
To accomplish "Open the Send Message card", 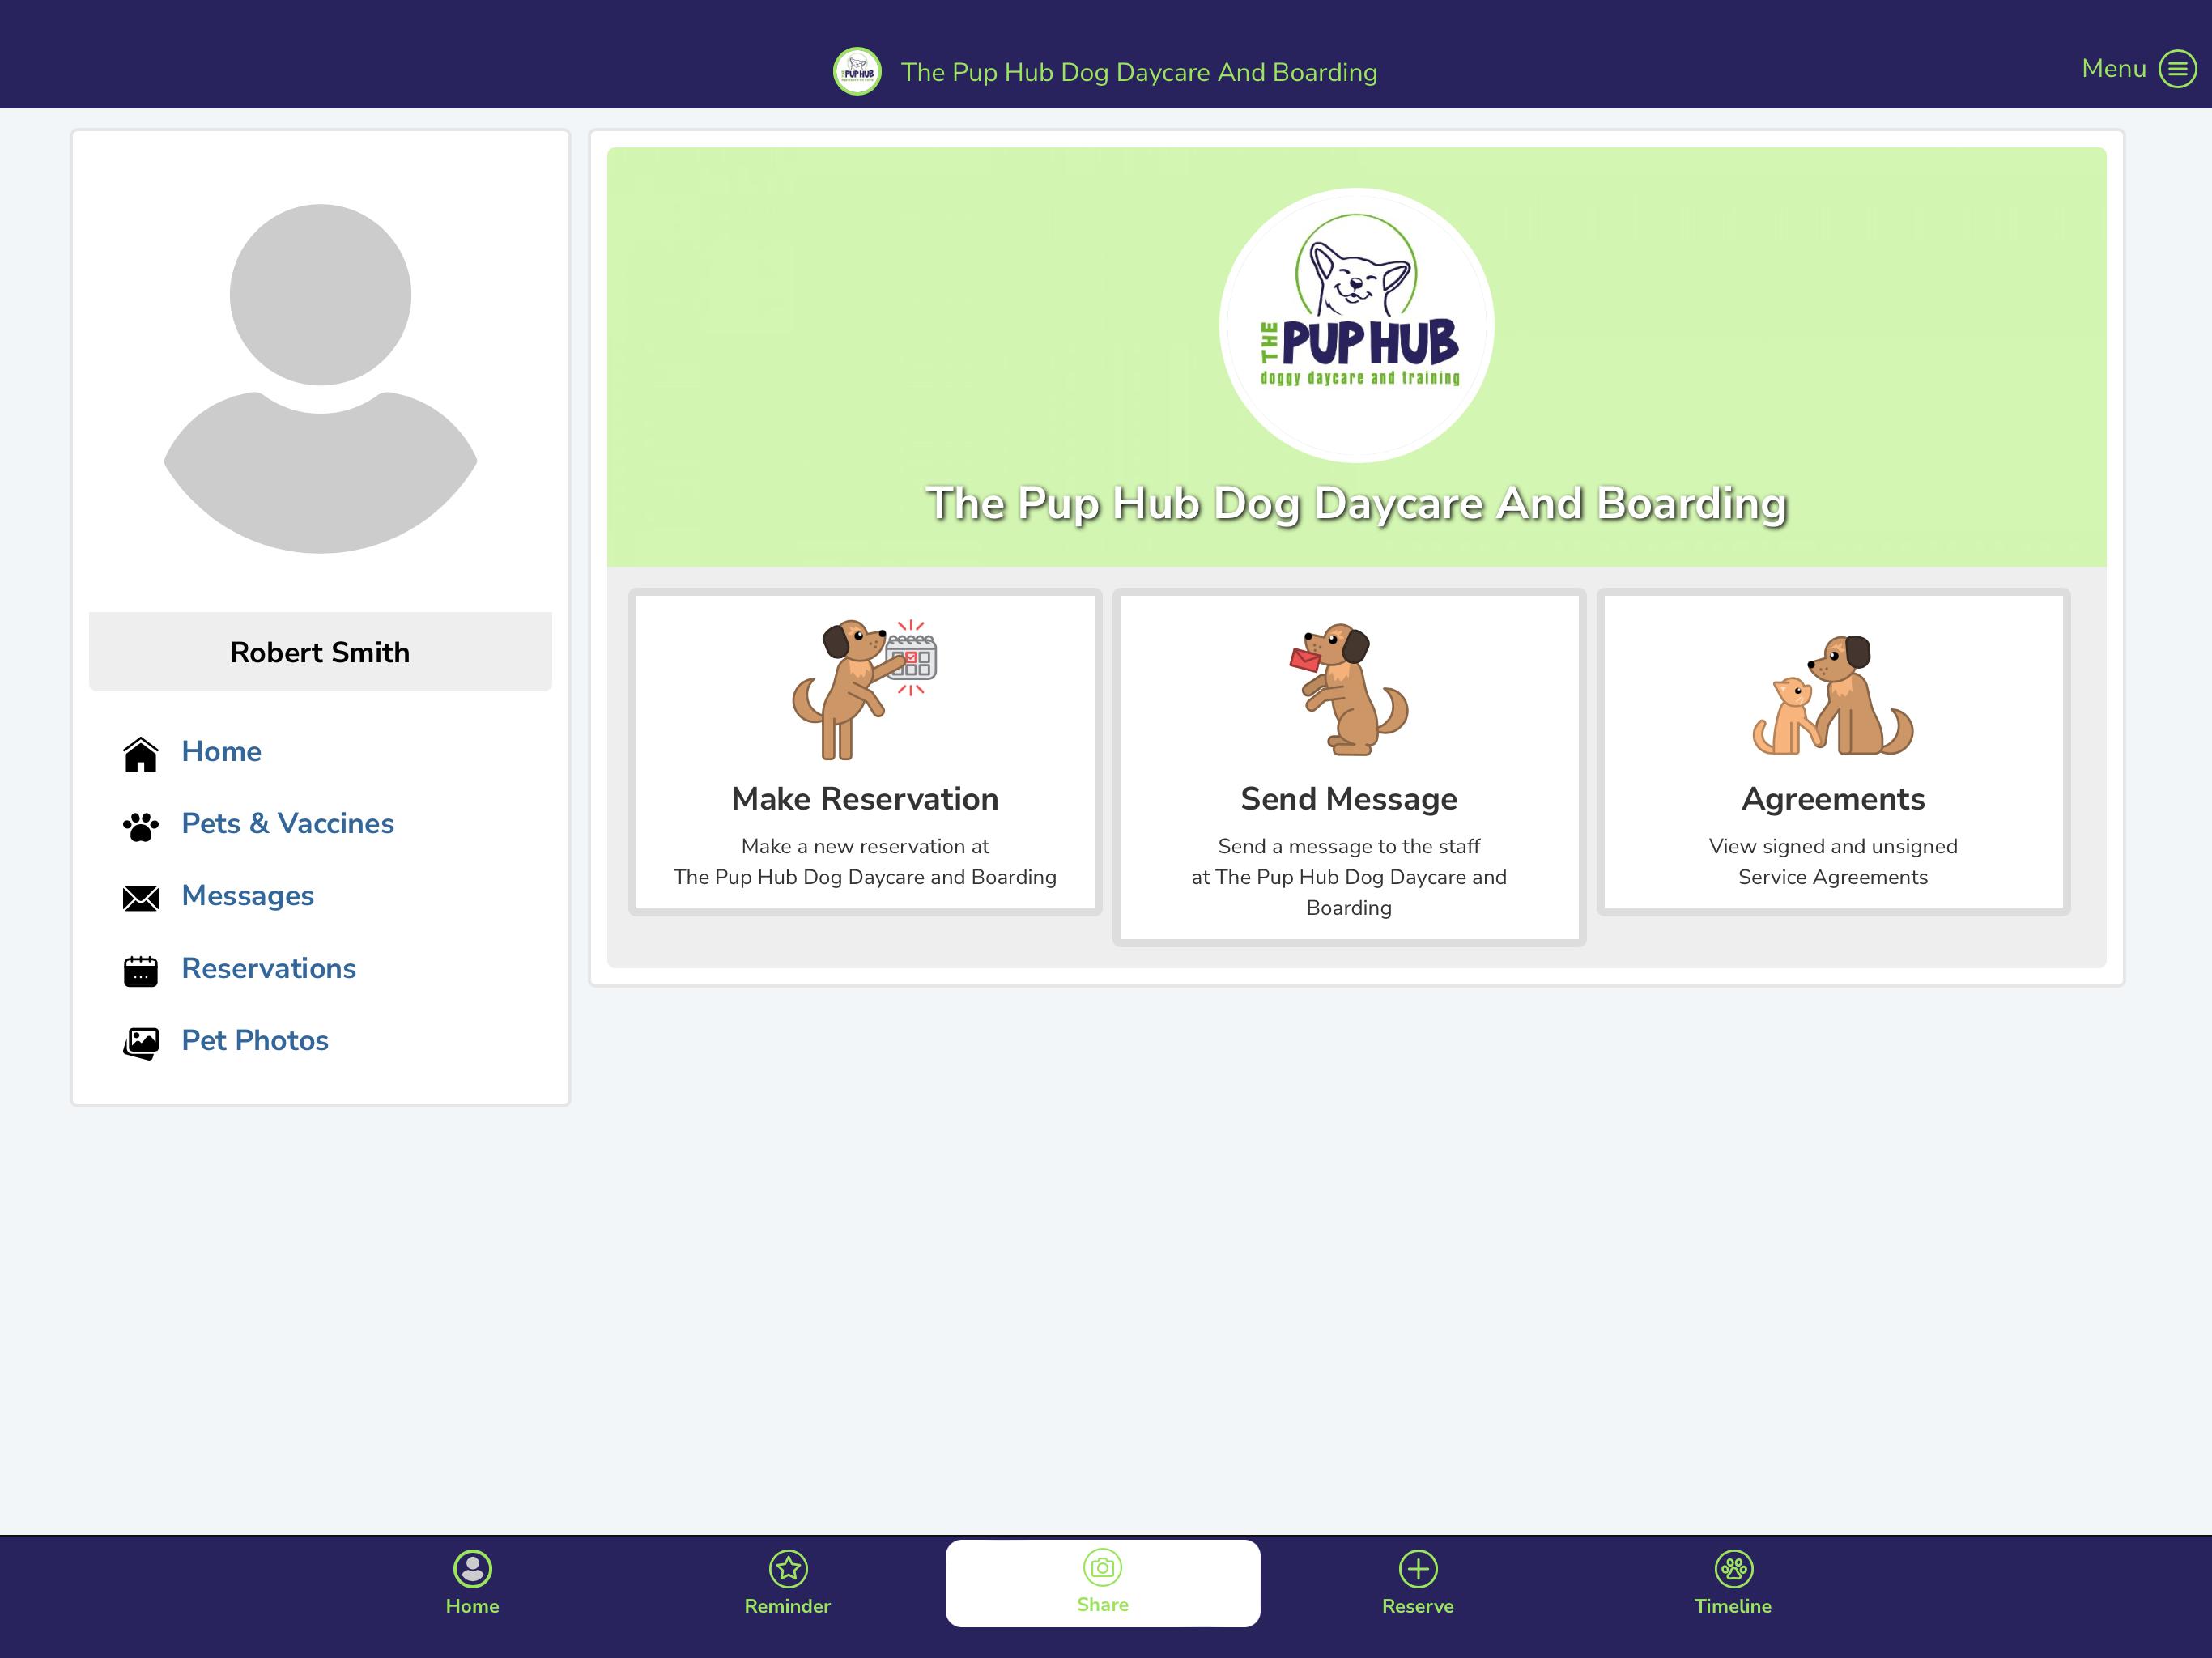I will click(x=1349, y=767).
